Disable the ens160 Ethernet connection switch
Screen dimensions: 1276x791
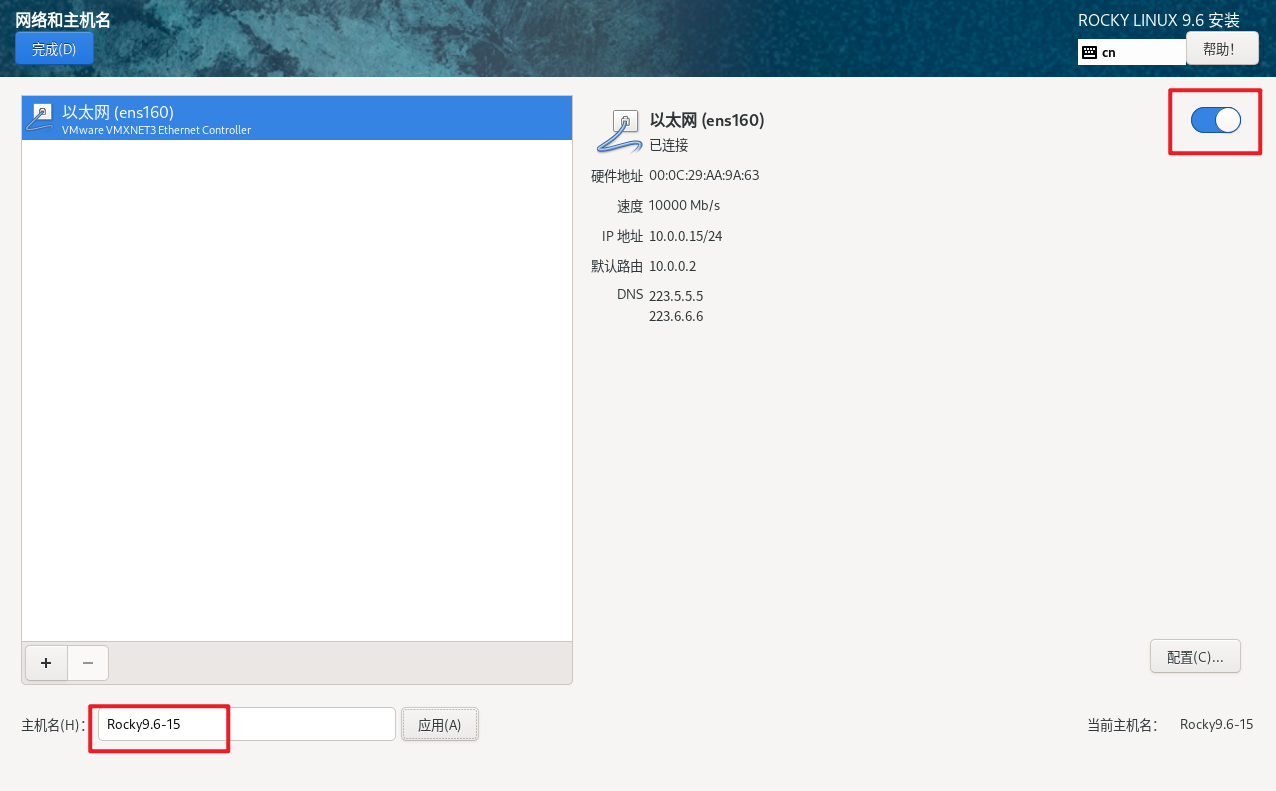pos(1215,121)
